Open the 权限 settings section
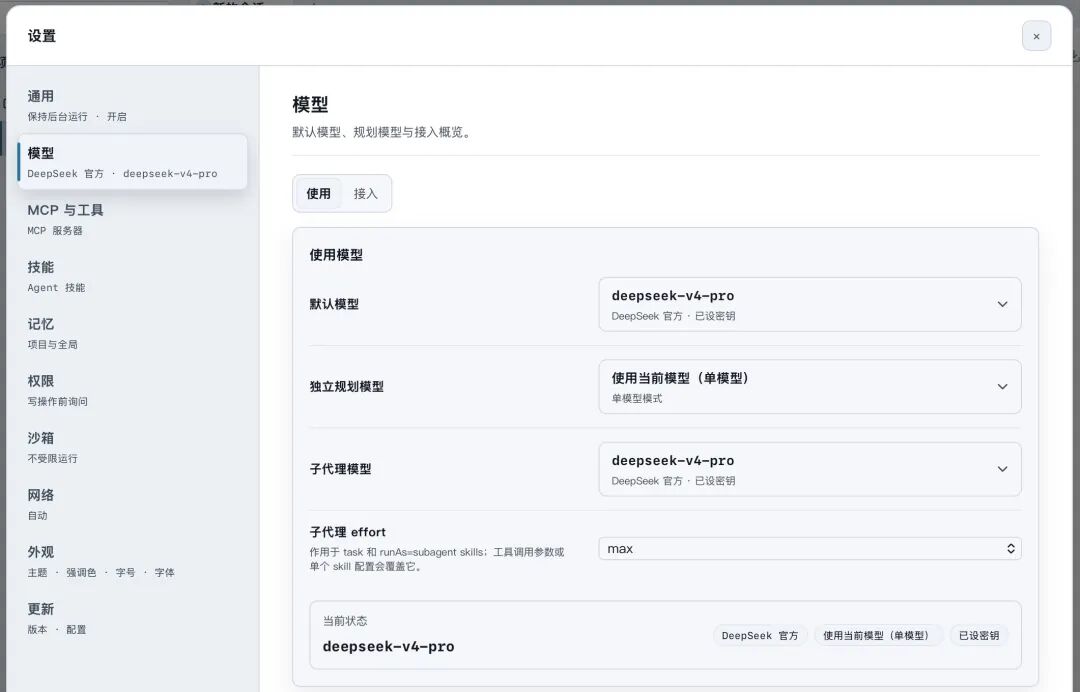The image size is (1080, 692). [x=132, y=390]
